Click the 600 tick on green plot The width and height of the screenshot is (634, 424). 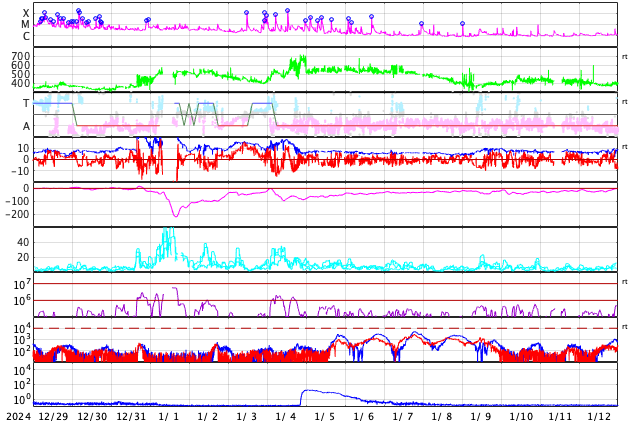(21, 65)
